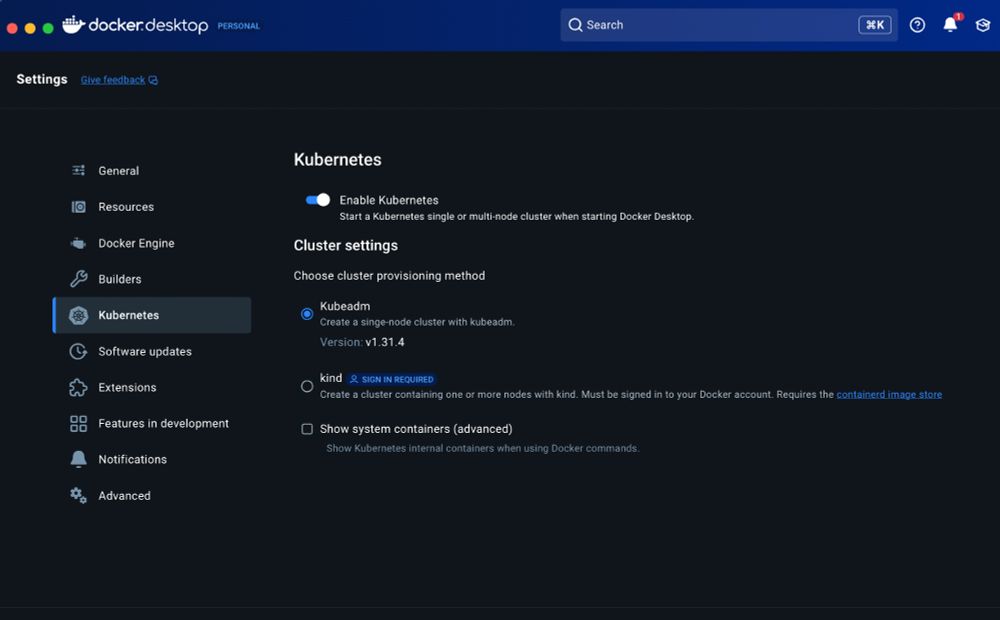Open the Learning center graduation cap icon

(983, 25)
